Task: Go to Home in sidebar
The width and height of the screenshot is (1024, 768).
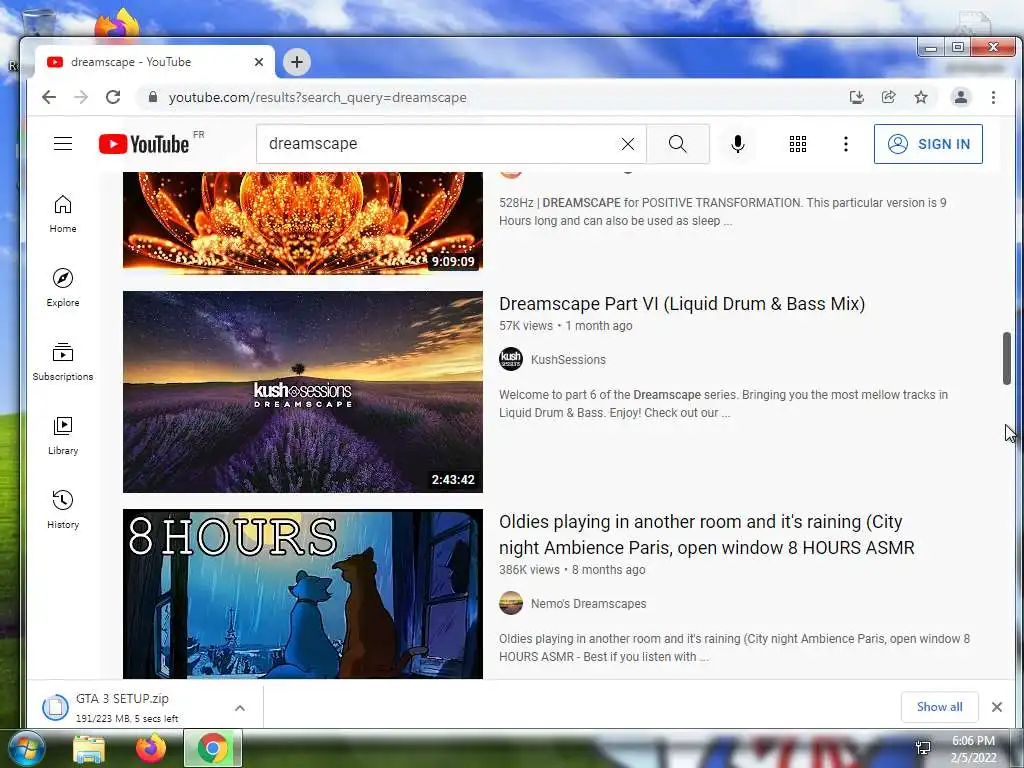Action: tap(63, 214)
